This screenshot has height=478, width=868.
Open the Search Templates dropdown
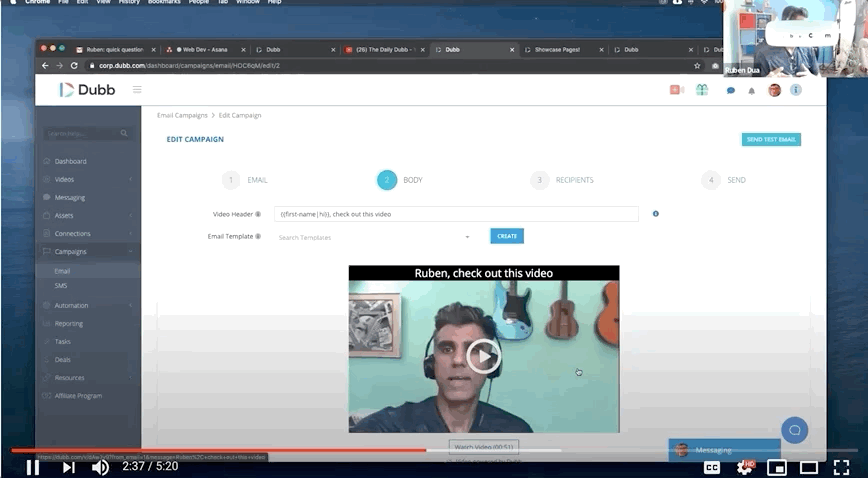[374, 237]
